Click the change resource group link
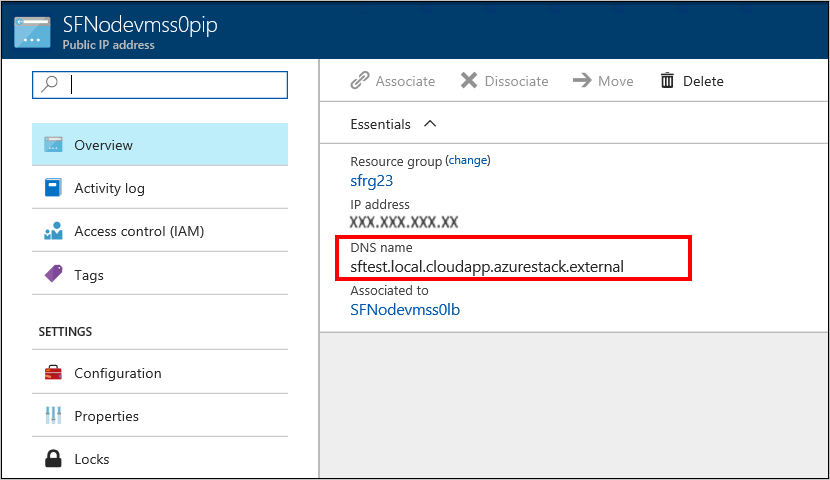Viewport: 830px width, 480px height. [x=468, y=160]
